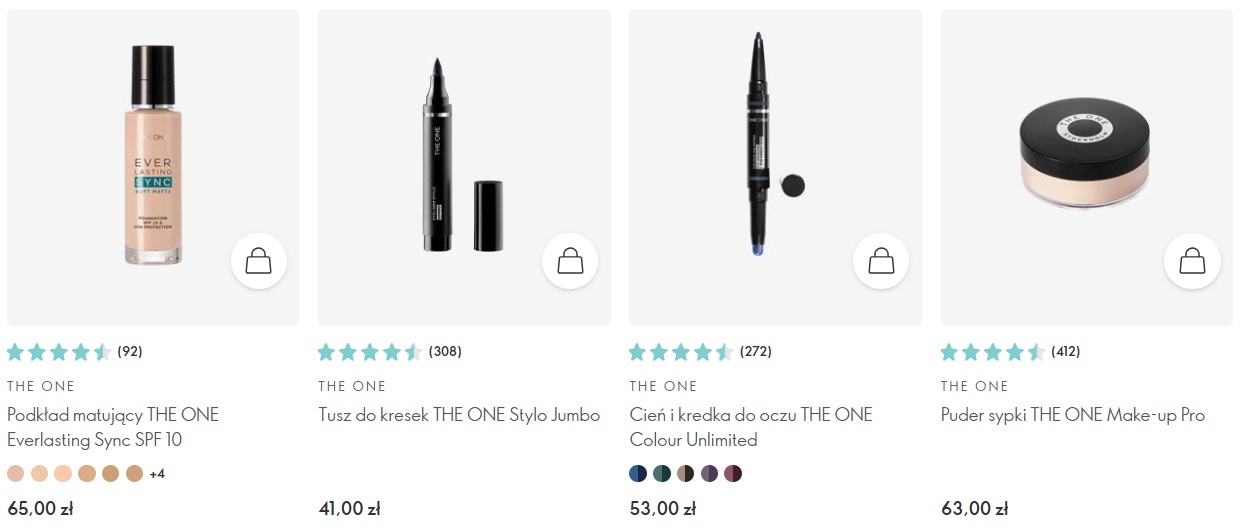Add Stylo Jumbo eyeliner to bag
The width and height of the screenshot is (1240, 532).
[x=570, y=262]
